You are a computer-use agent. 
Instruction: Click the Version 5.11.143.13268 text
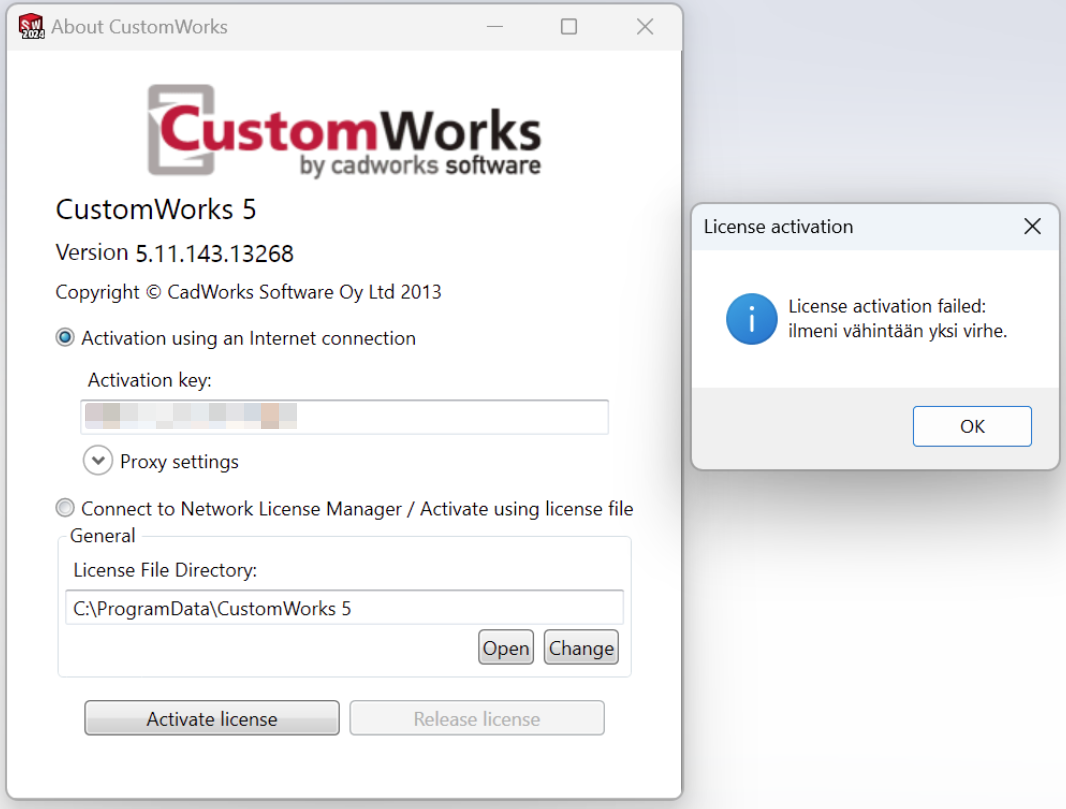175,253
